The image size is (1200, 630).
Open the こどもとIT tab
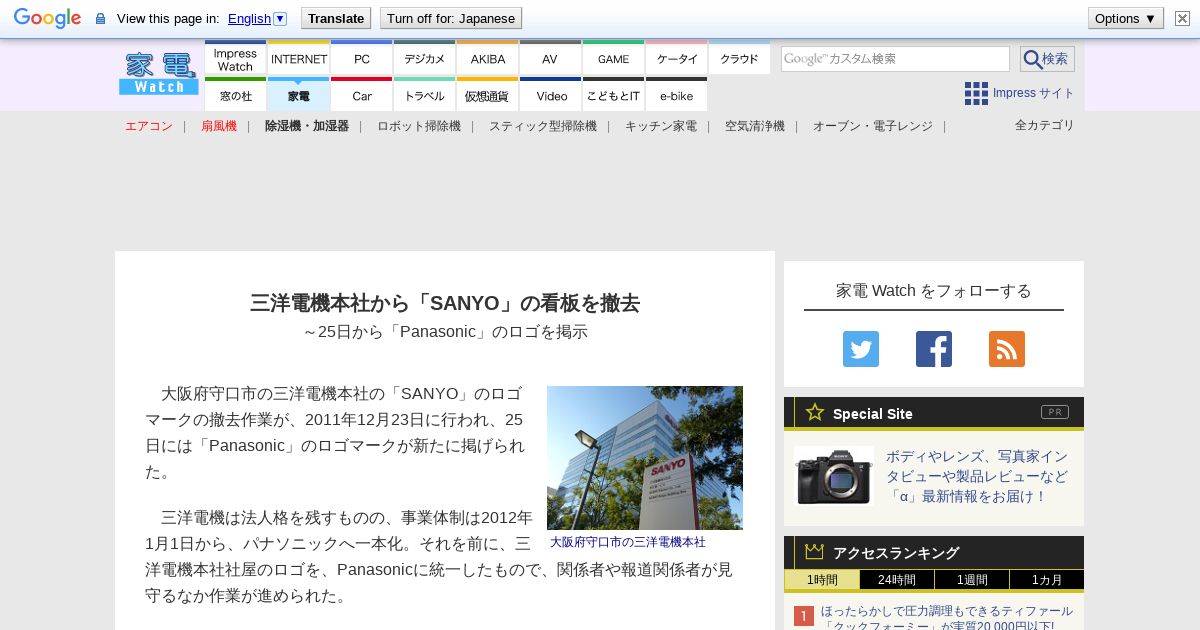coord(613,95)
